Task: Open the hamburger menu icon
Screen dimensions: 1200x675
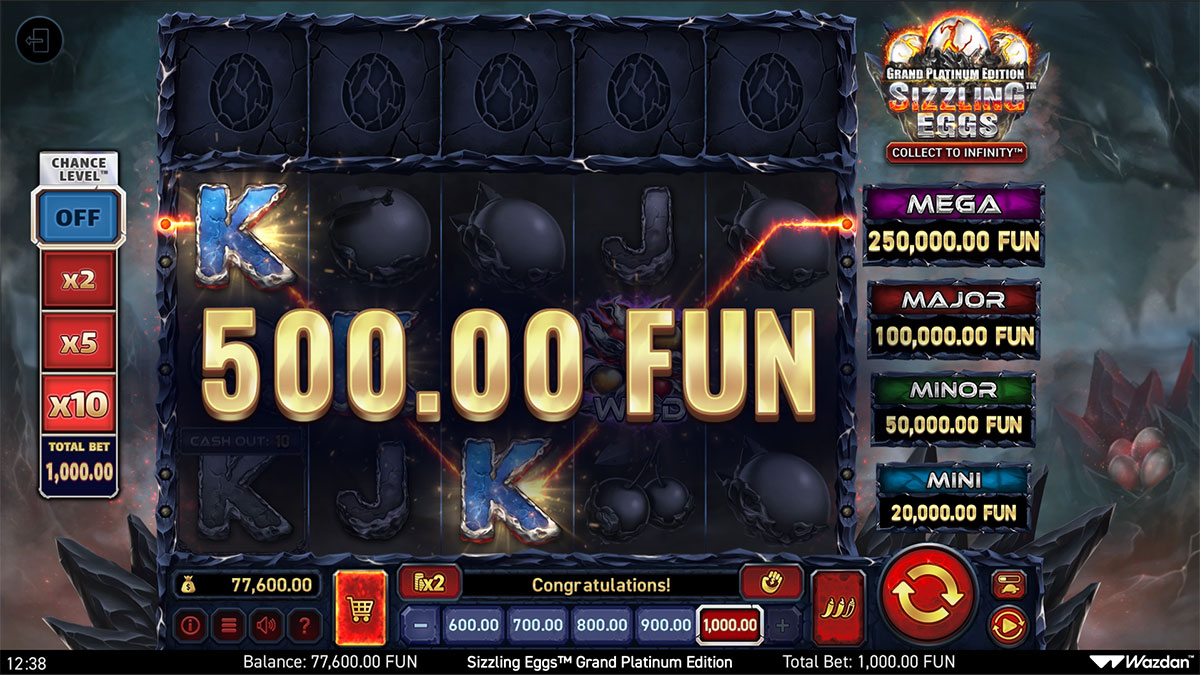Action: tap(229, 627)
